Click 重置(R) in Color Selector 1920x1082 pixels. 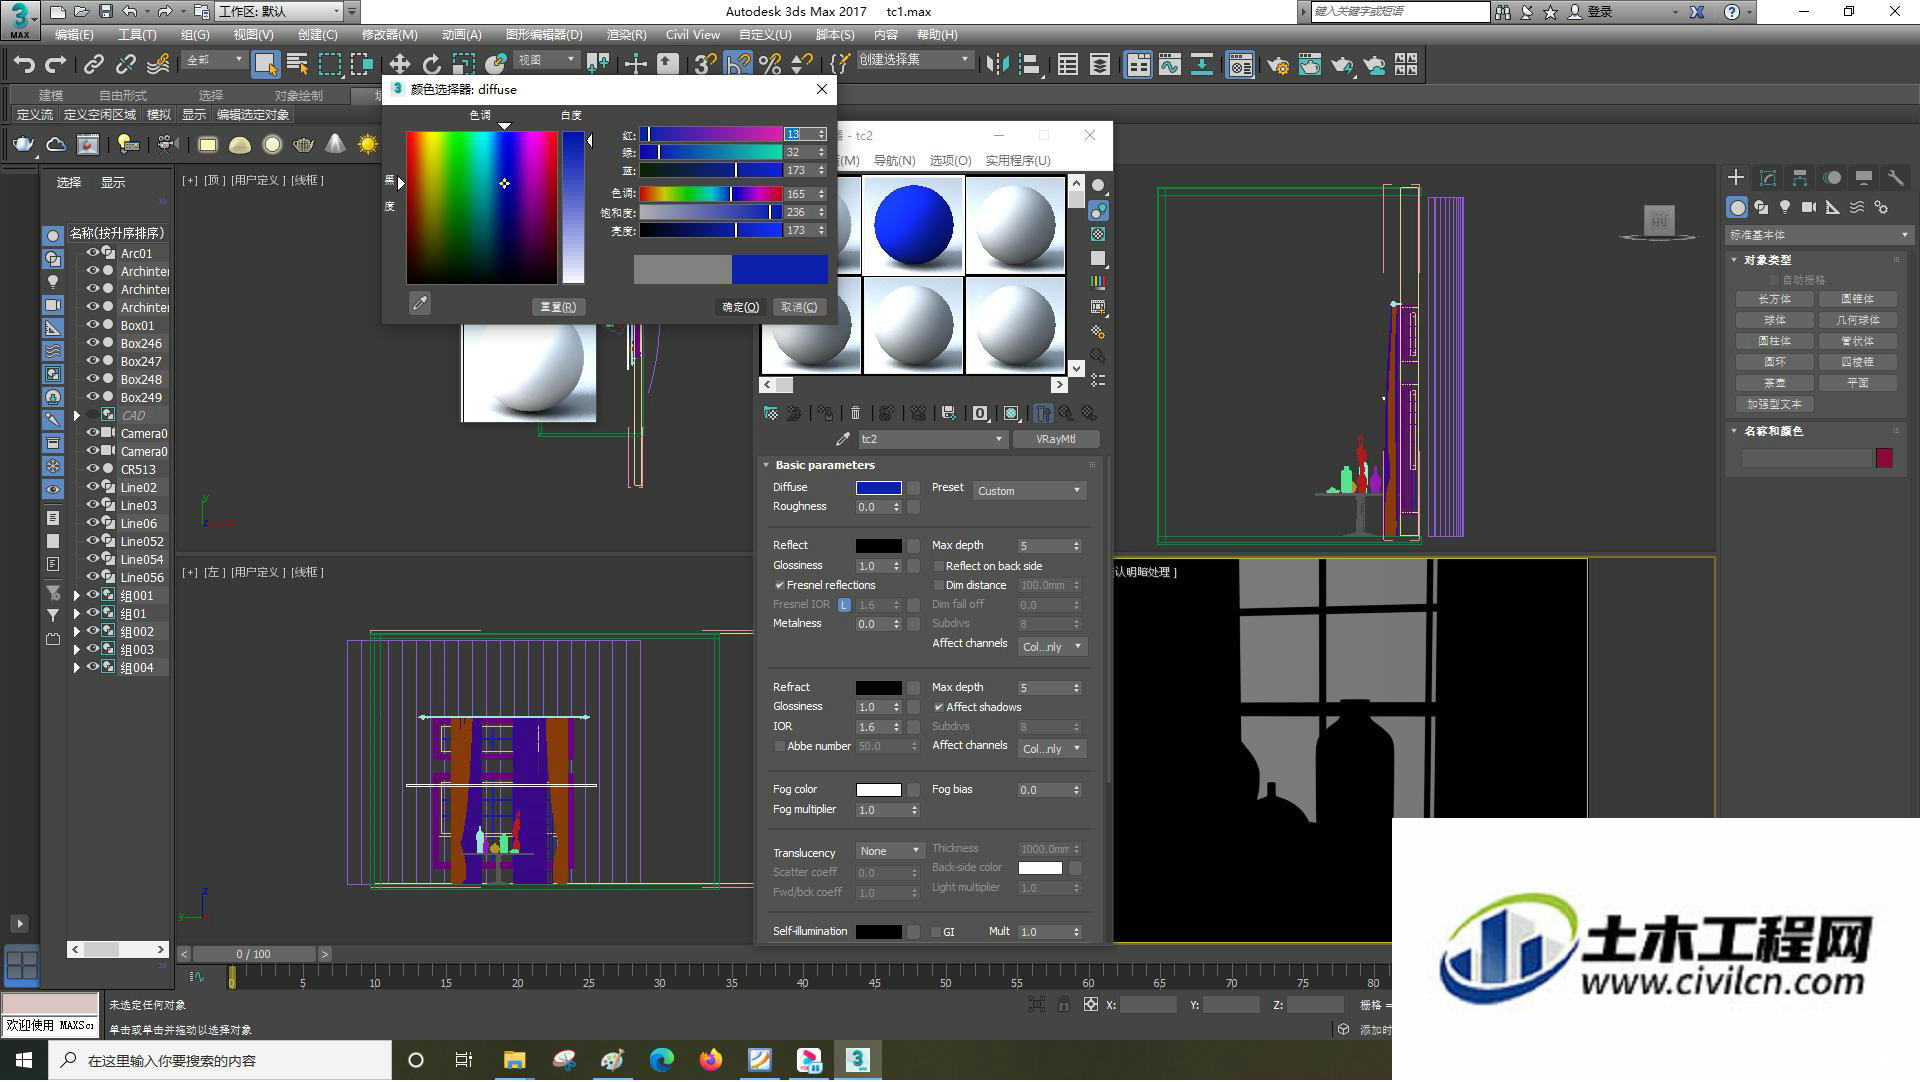pos(558,307)
